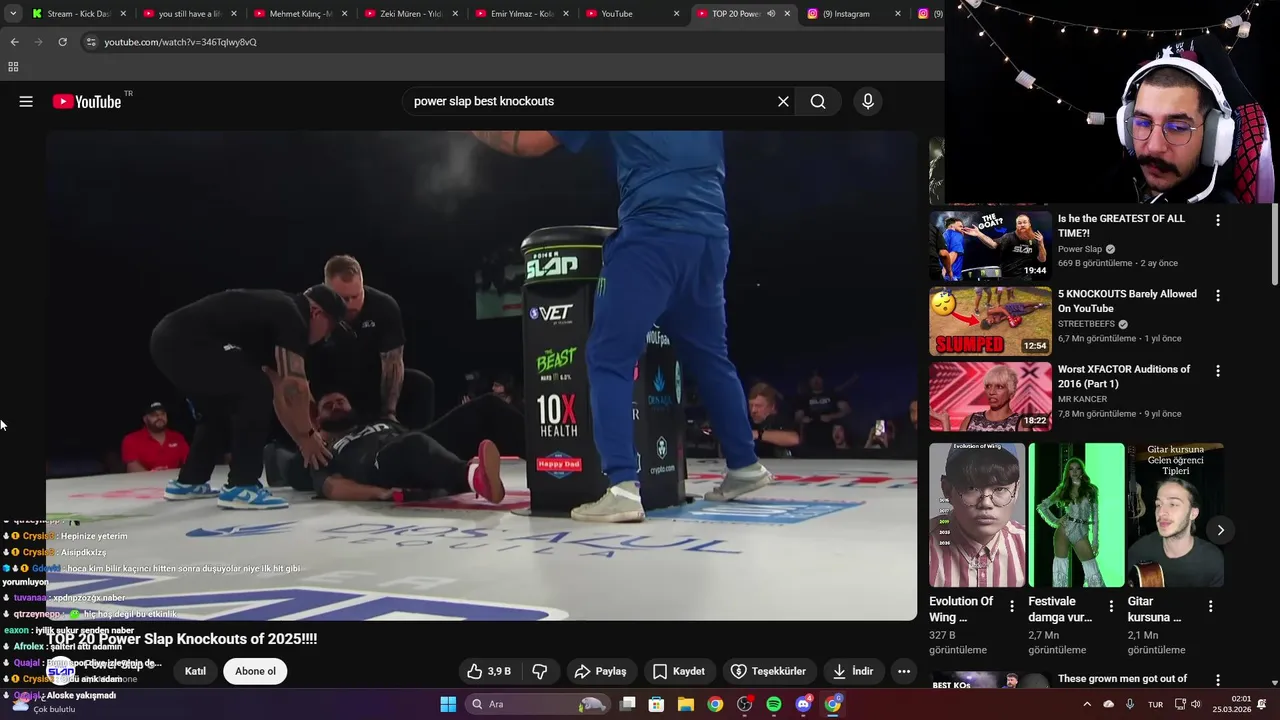
Task: Click the 'Teşekkürler' thanks button
Action: [768, 671]
